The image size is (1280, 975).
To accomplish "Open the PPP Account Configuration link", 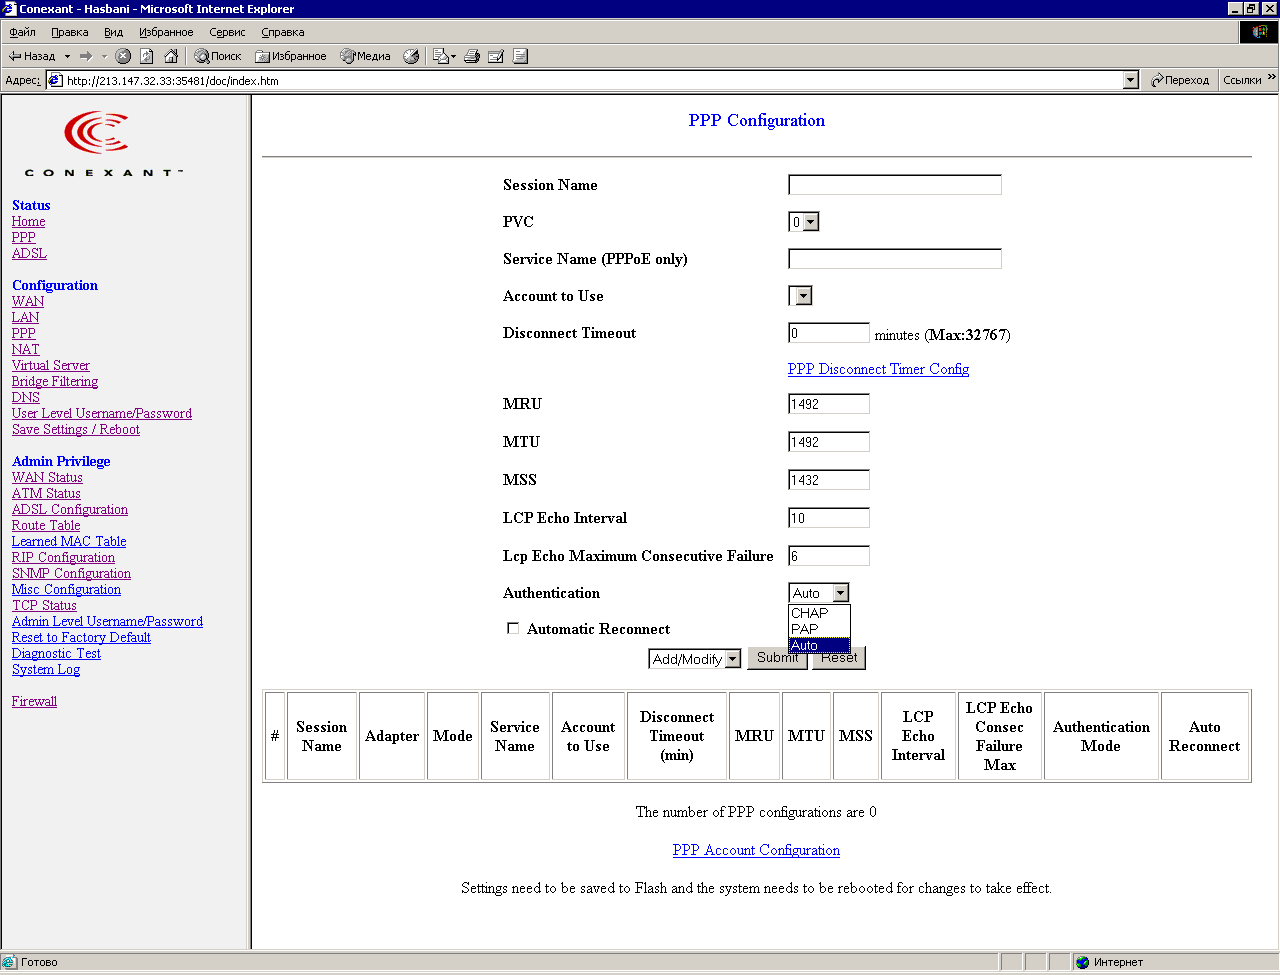I will pyautogui.click(x=756, y=850).
